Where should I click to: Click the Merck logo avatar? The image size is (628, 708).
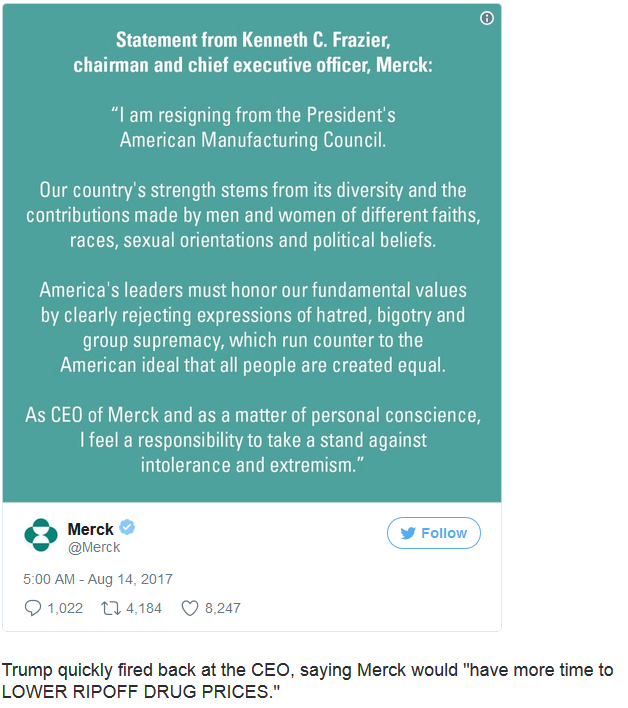pyautogui.click(x=41, y=535)
